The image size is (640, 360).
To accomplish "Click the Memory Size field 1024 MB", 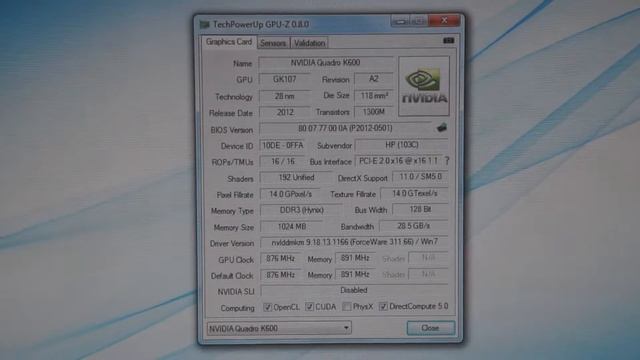I will [291, 227].
